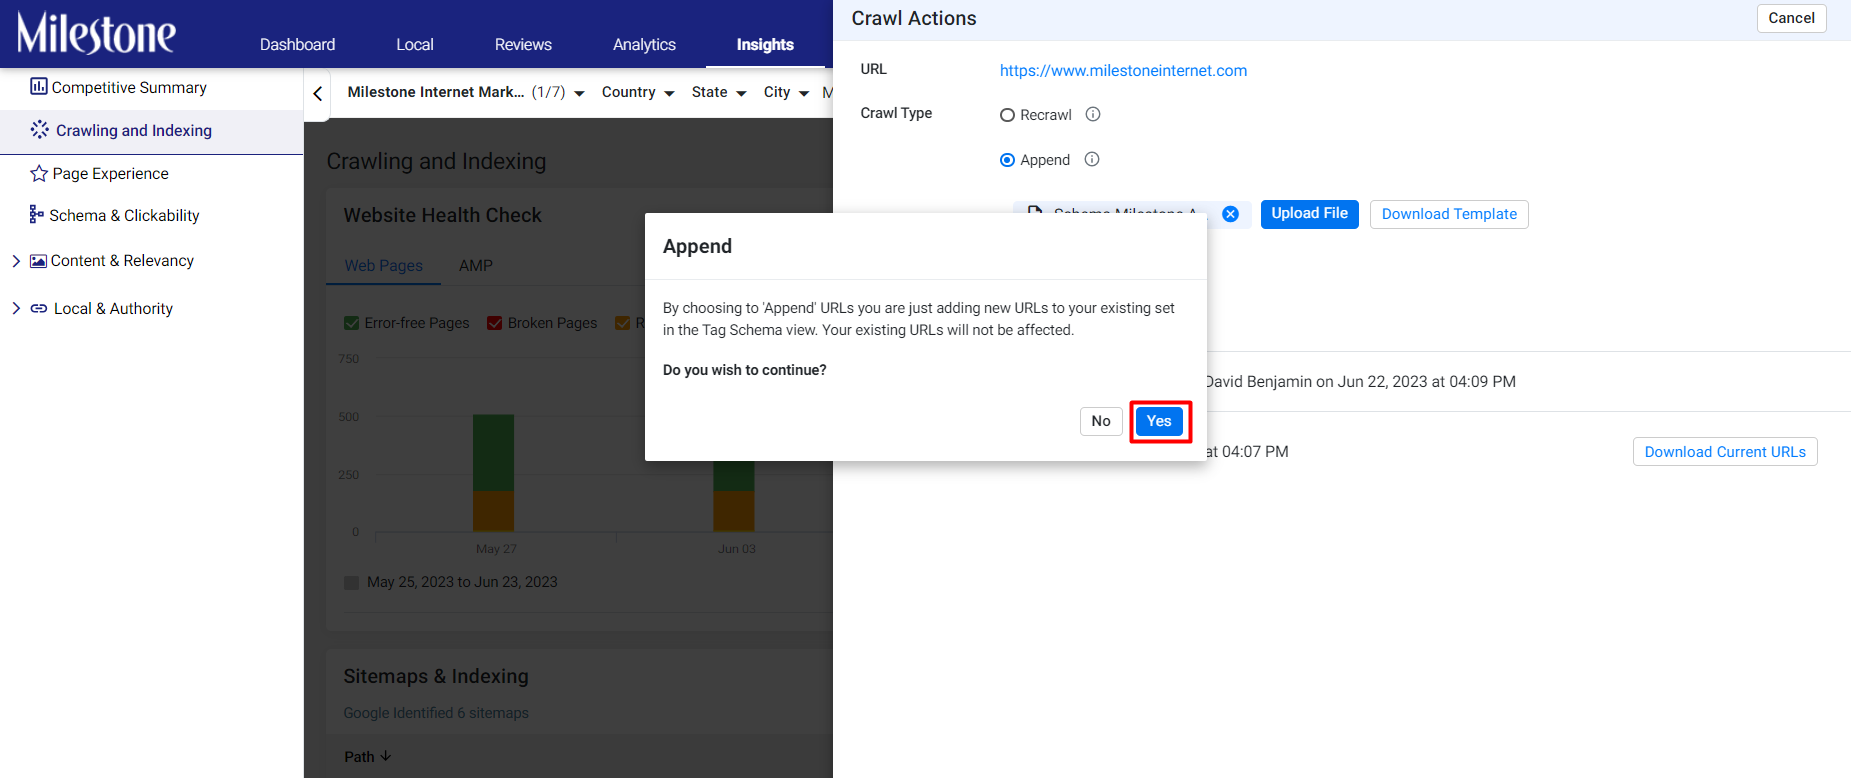Select the Recrawl radio button
This screenshot has height=778, width=1851.
pyautogui.click(x=1007, y=115)
